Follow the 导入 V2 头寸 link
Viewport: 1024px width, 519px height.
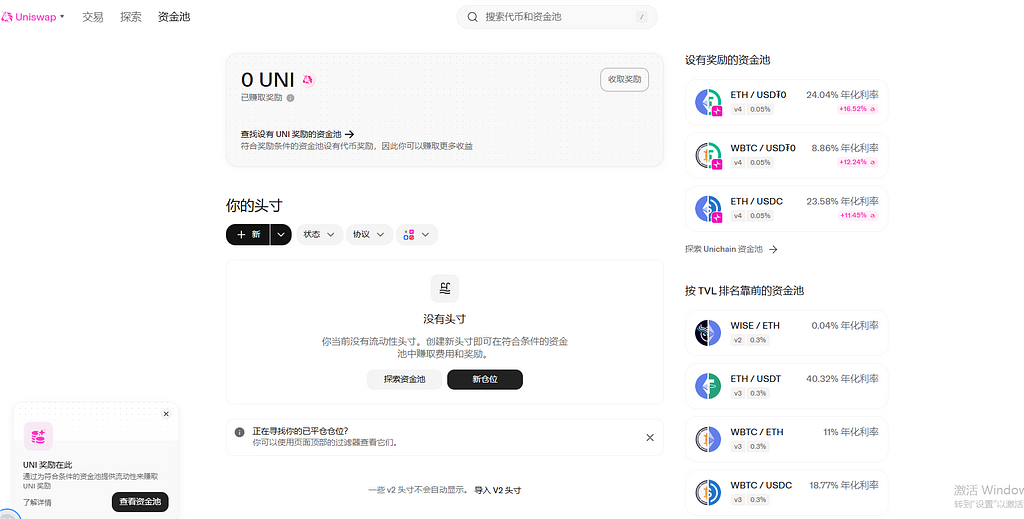[497, 490]
